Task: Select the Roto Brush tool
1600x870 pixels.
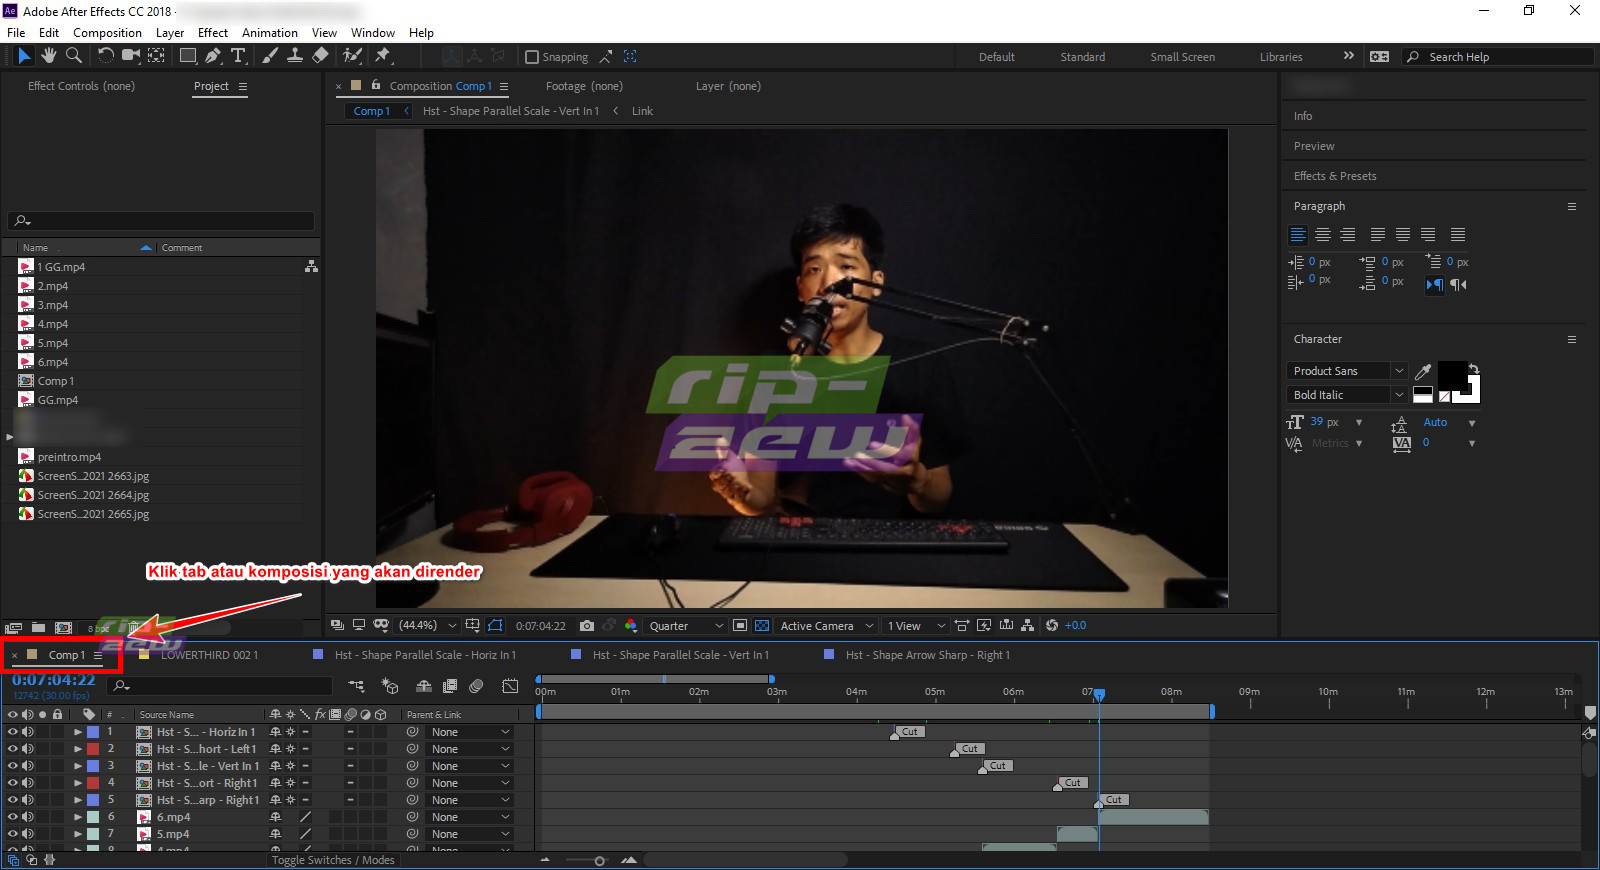Action: 352,56
